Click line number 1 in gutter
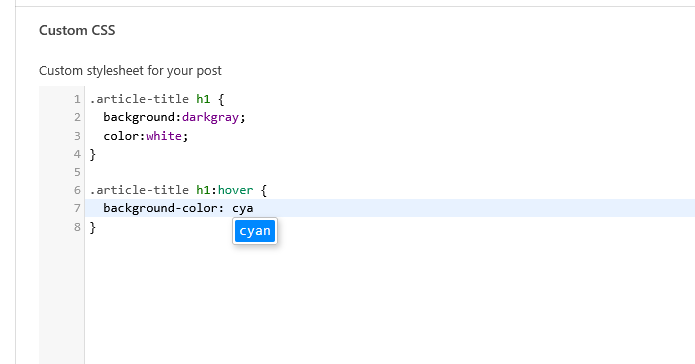Screen dimensions: 695x364 pos(77,99)
